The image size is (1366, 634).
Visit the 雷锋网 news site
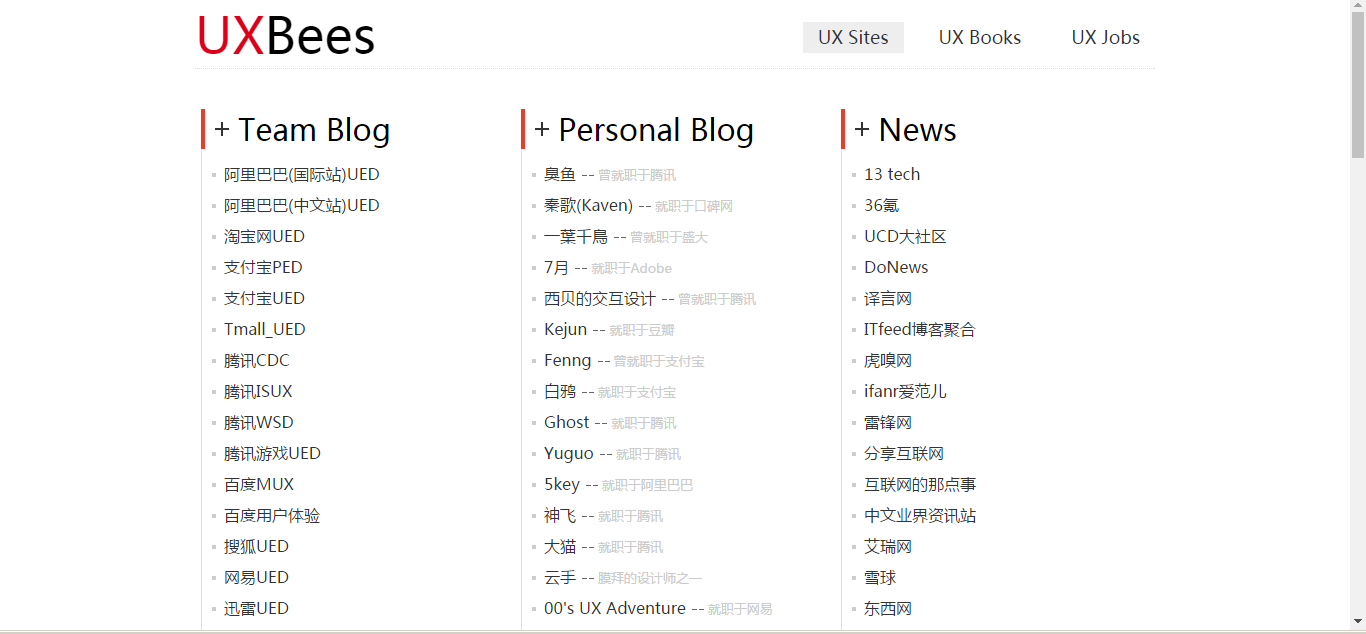[888, 422]
